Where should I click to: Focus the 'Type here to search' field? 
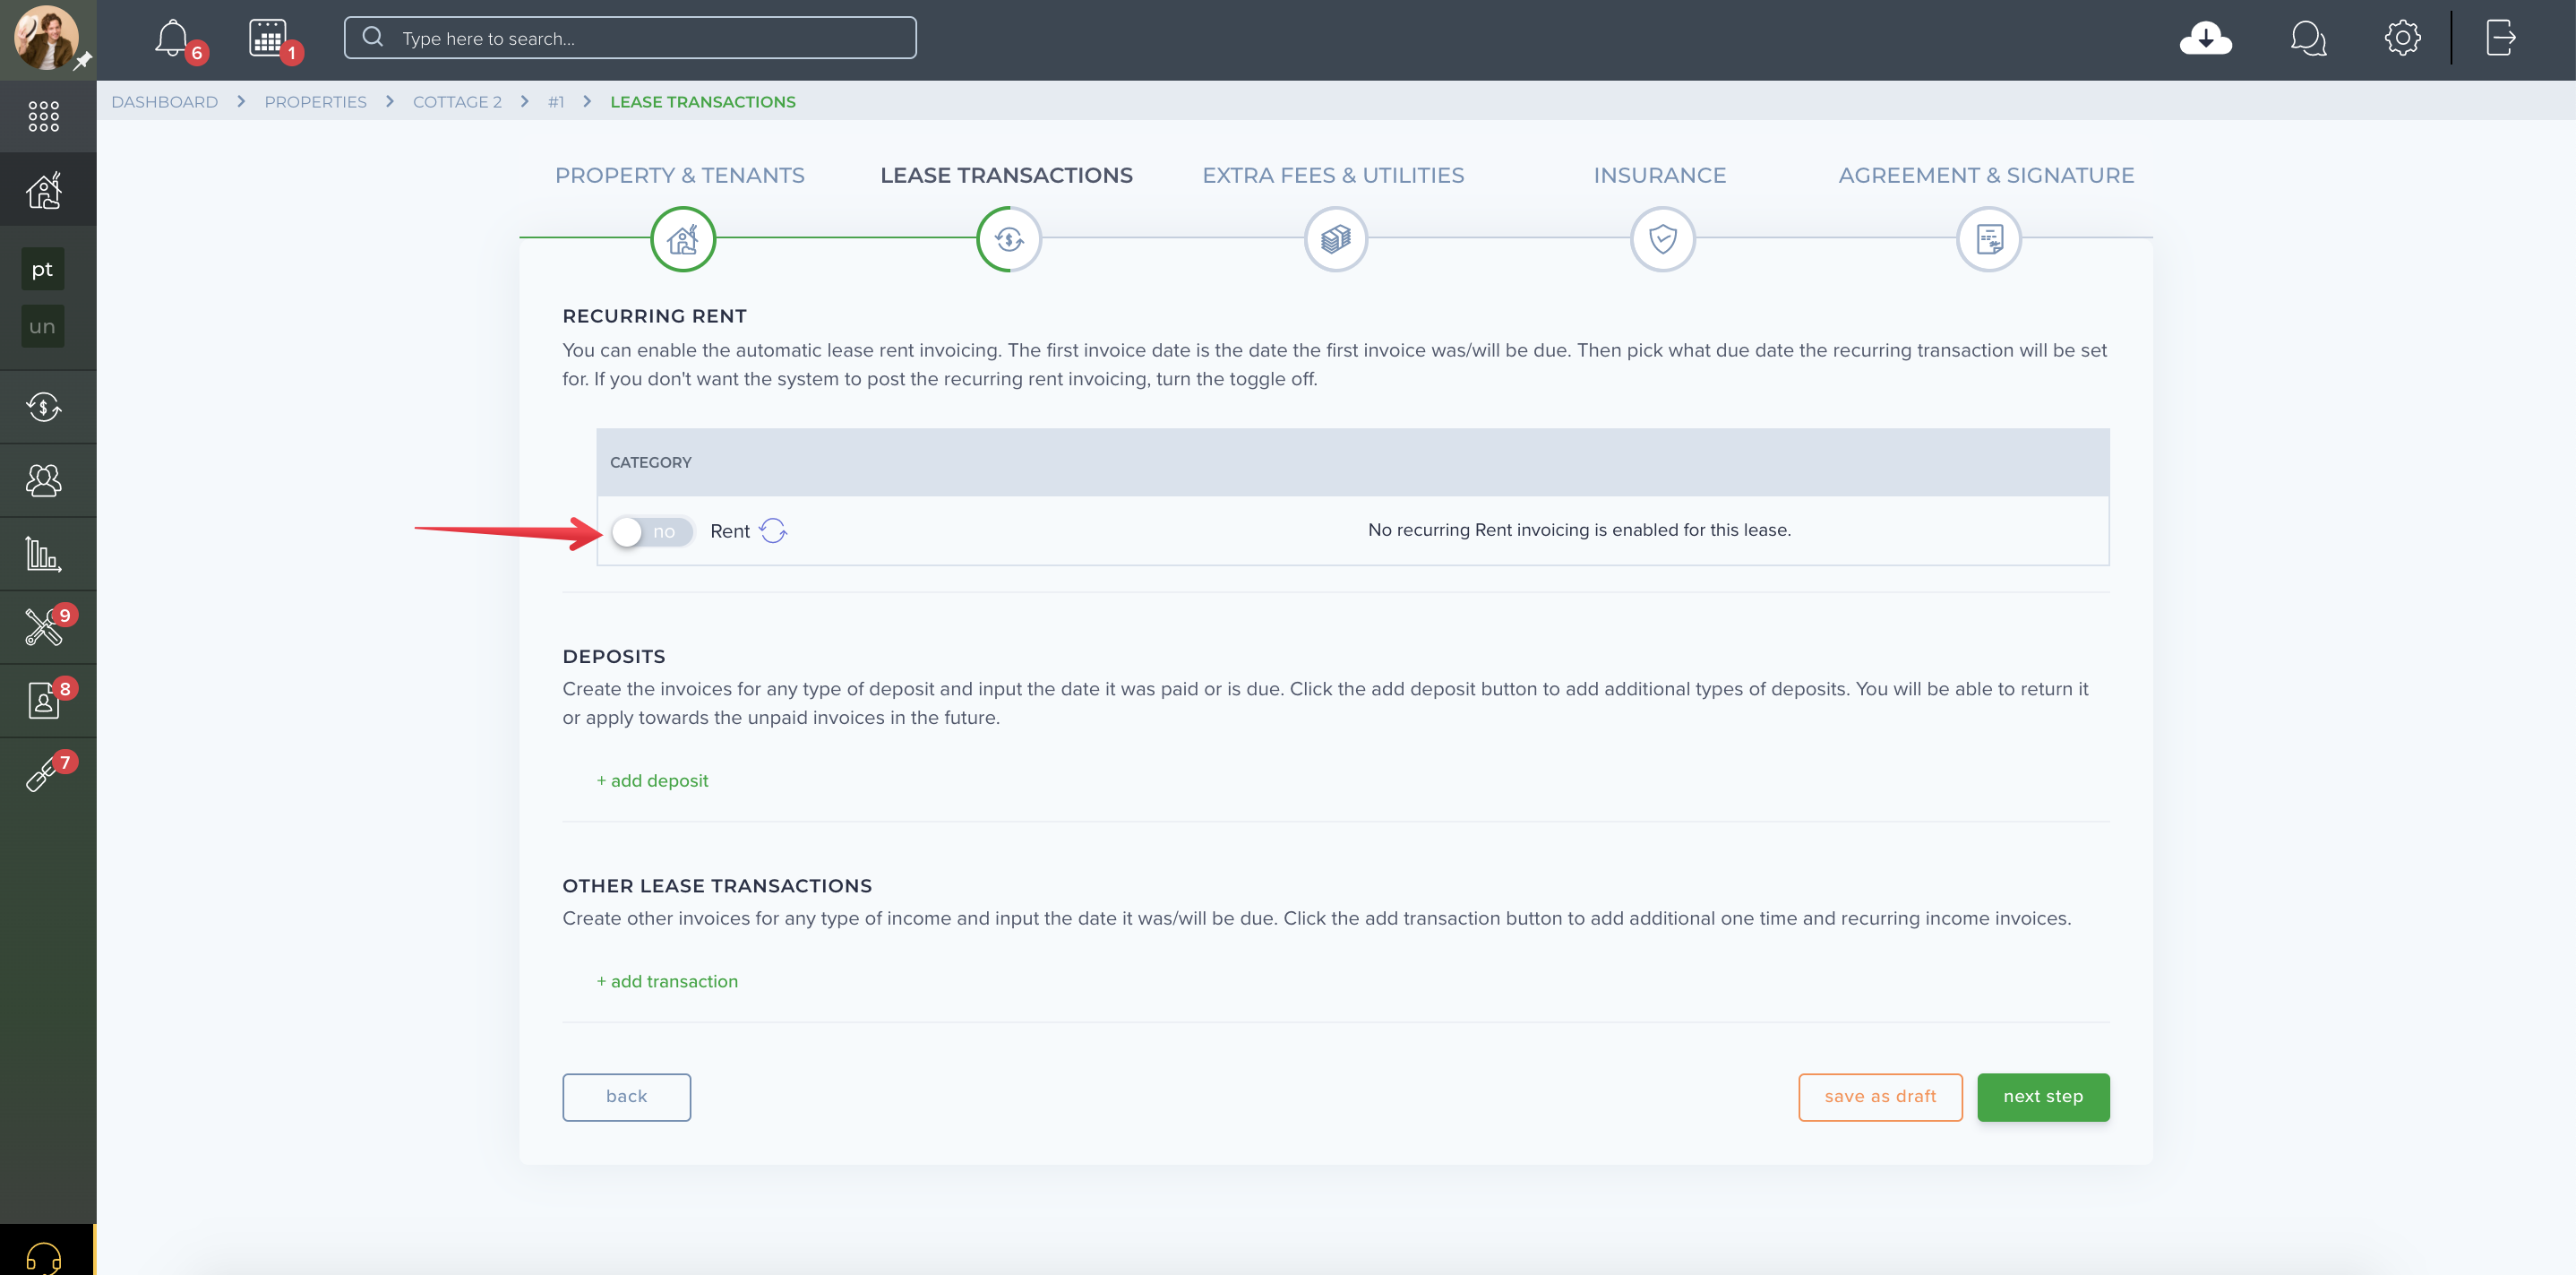[x=630, y=37]
